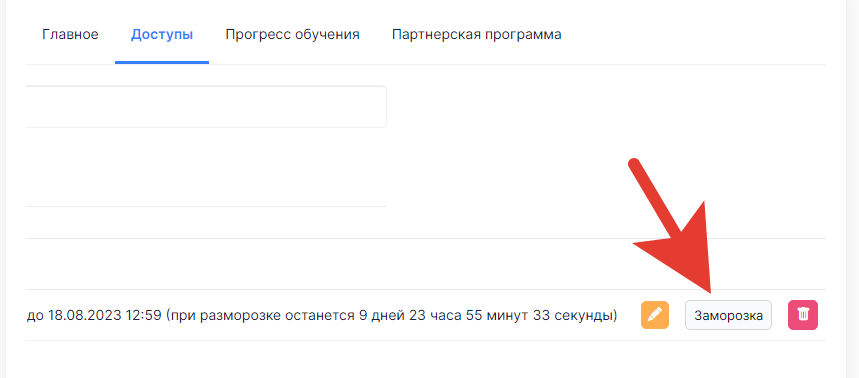Click the orange pencil edit icon
The image size is (859, 378).
pos(655,315)
